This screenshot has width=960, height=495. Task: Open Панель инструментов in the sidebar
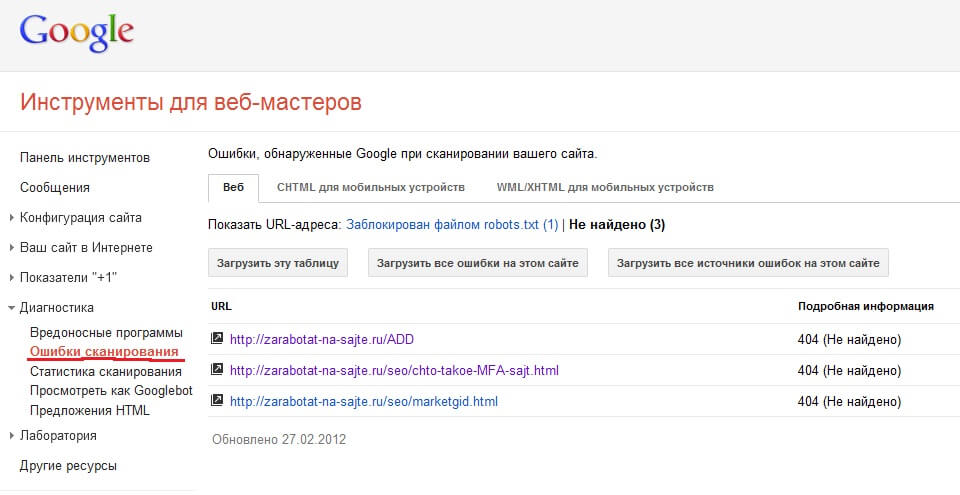click(85, 158)
